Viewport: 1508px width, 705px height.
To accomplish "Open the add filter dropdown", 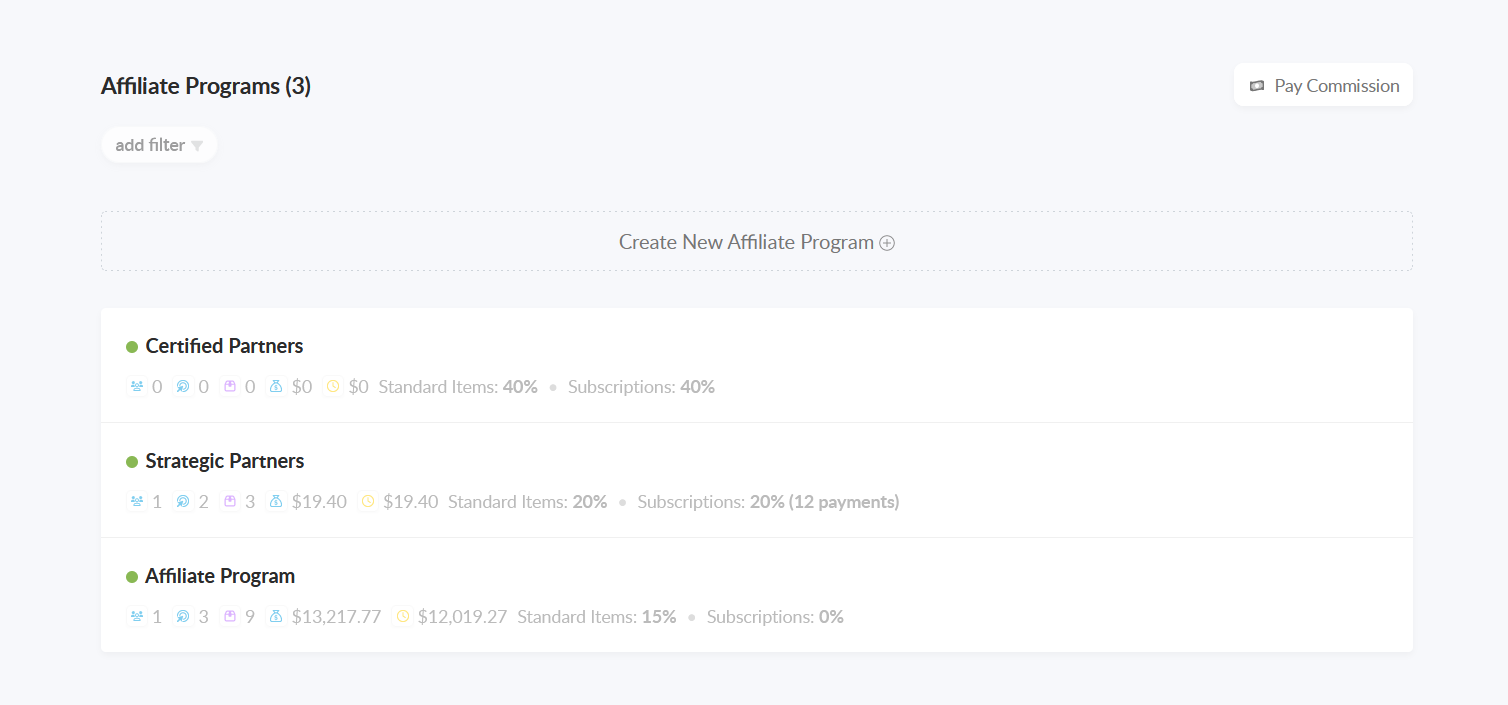I will pos(159,144).
